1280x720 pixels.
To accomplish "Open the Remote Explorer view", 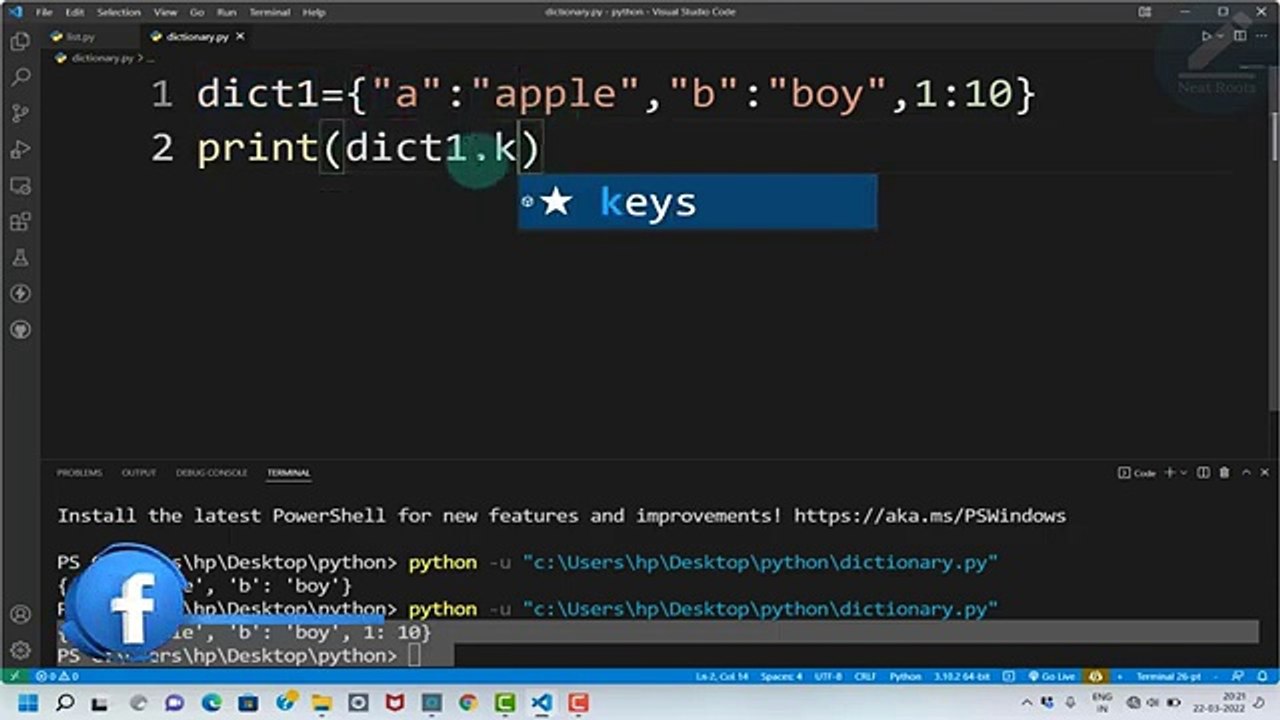I will 20,186.
